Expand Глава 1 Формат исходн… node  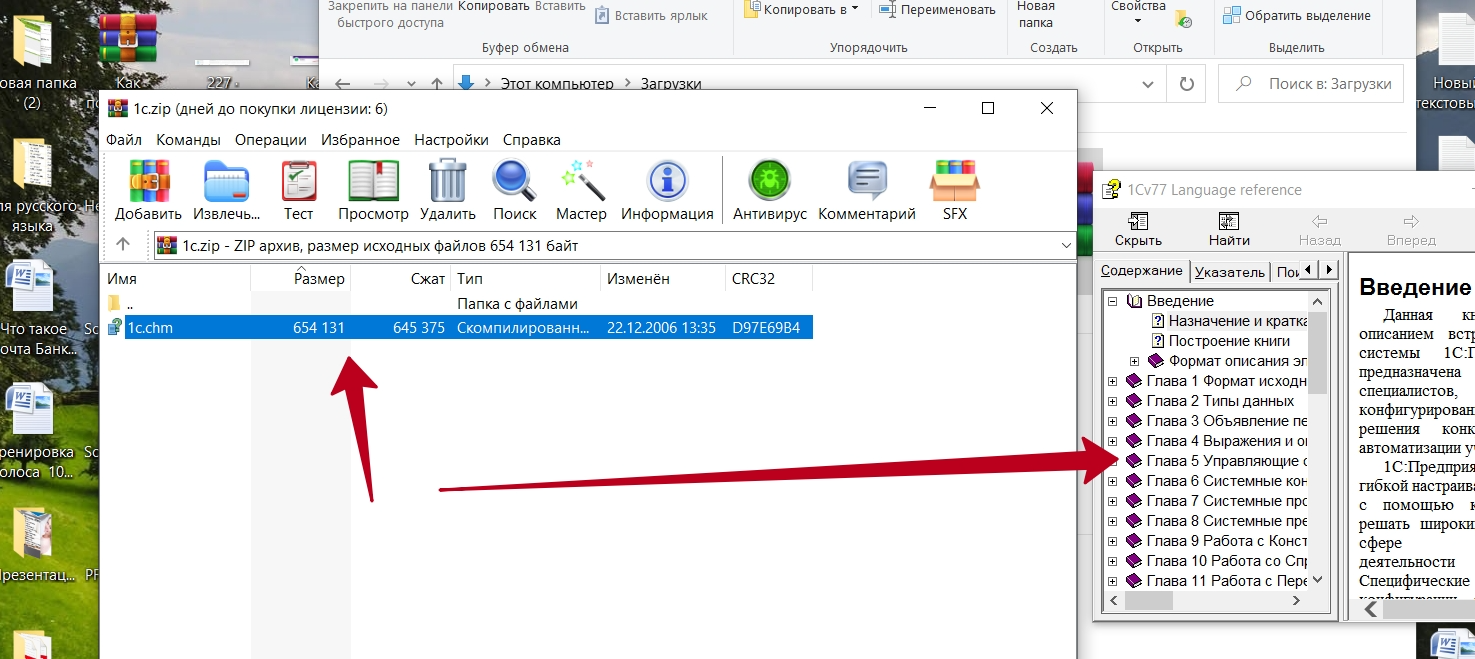coord(1112,381)
